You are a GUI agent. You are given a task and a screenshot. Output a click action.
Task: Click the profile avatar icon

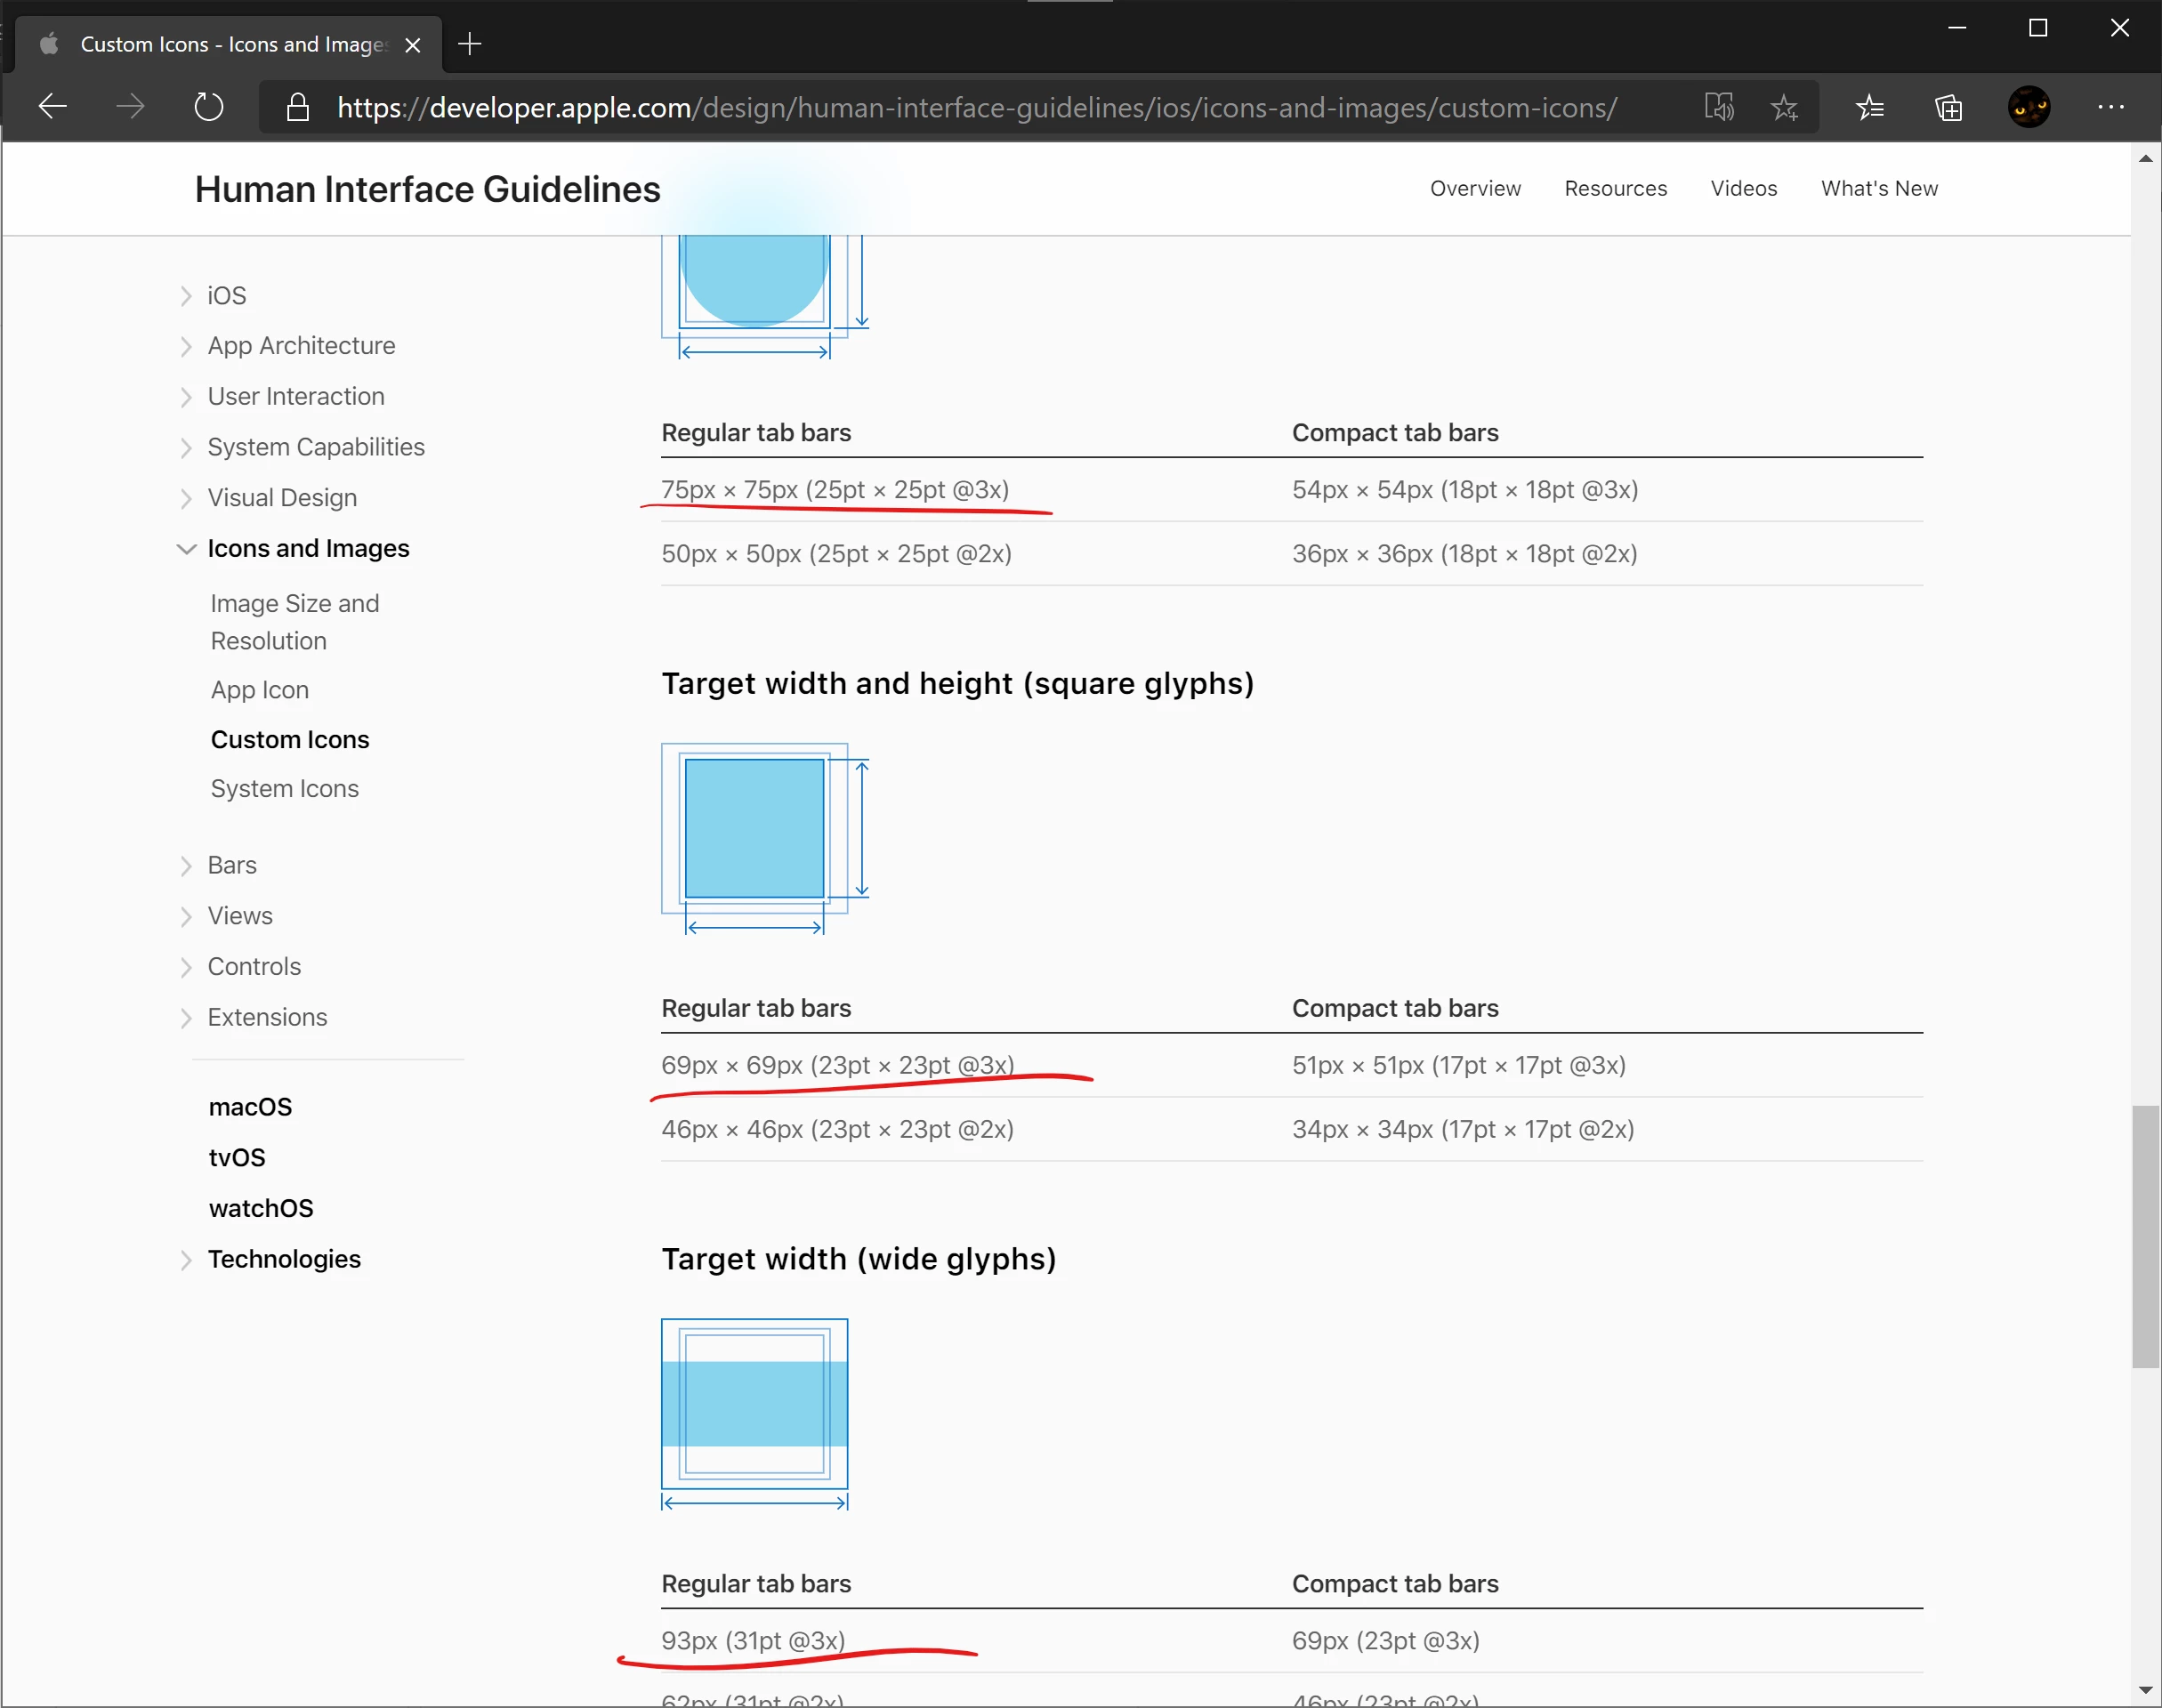2029,106
